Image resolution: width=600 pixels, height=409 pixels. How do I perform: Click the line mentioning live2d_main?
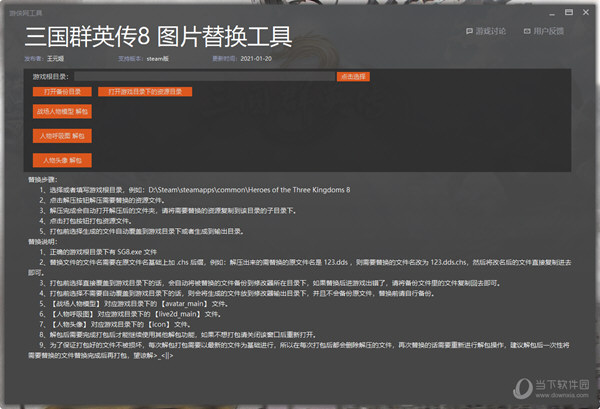(x=130, y=314)
